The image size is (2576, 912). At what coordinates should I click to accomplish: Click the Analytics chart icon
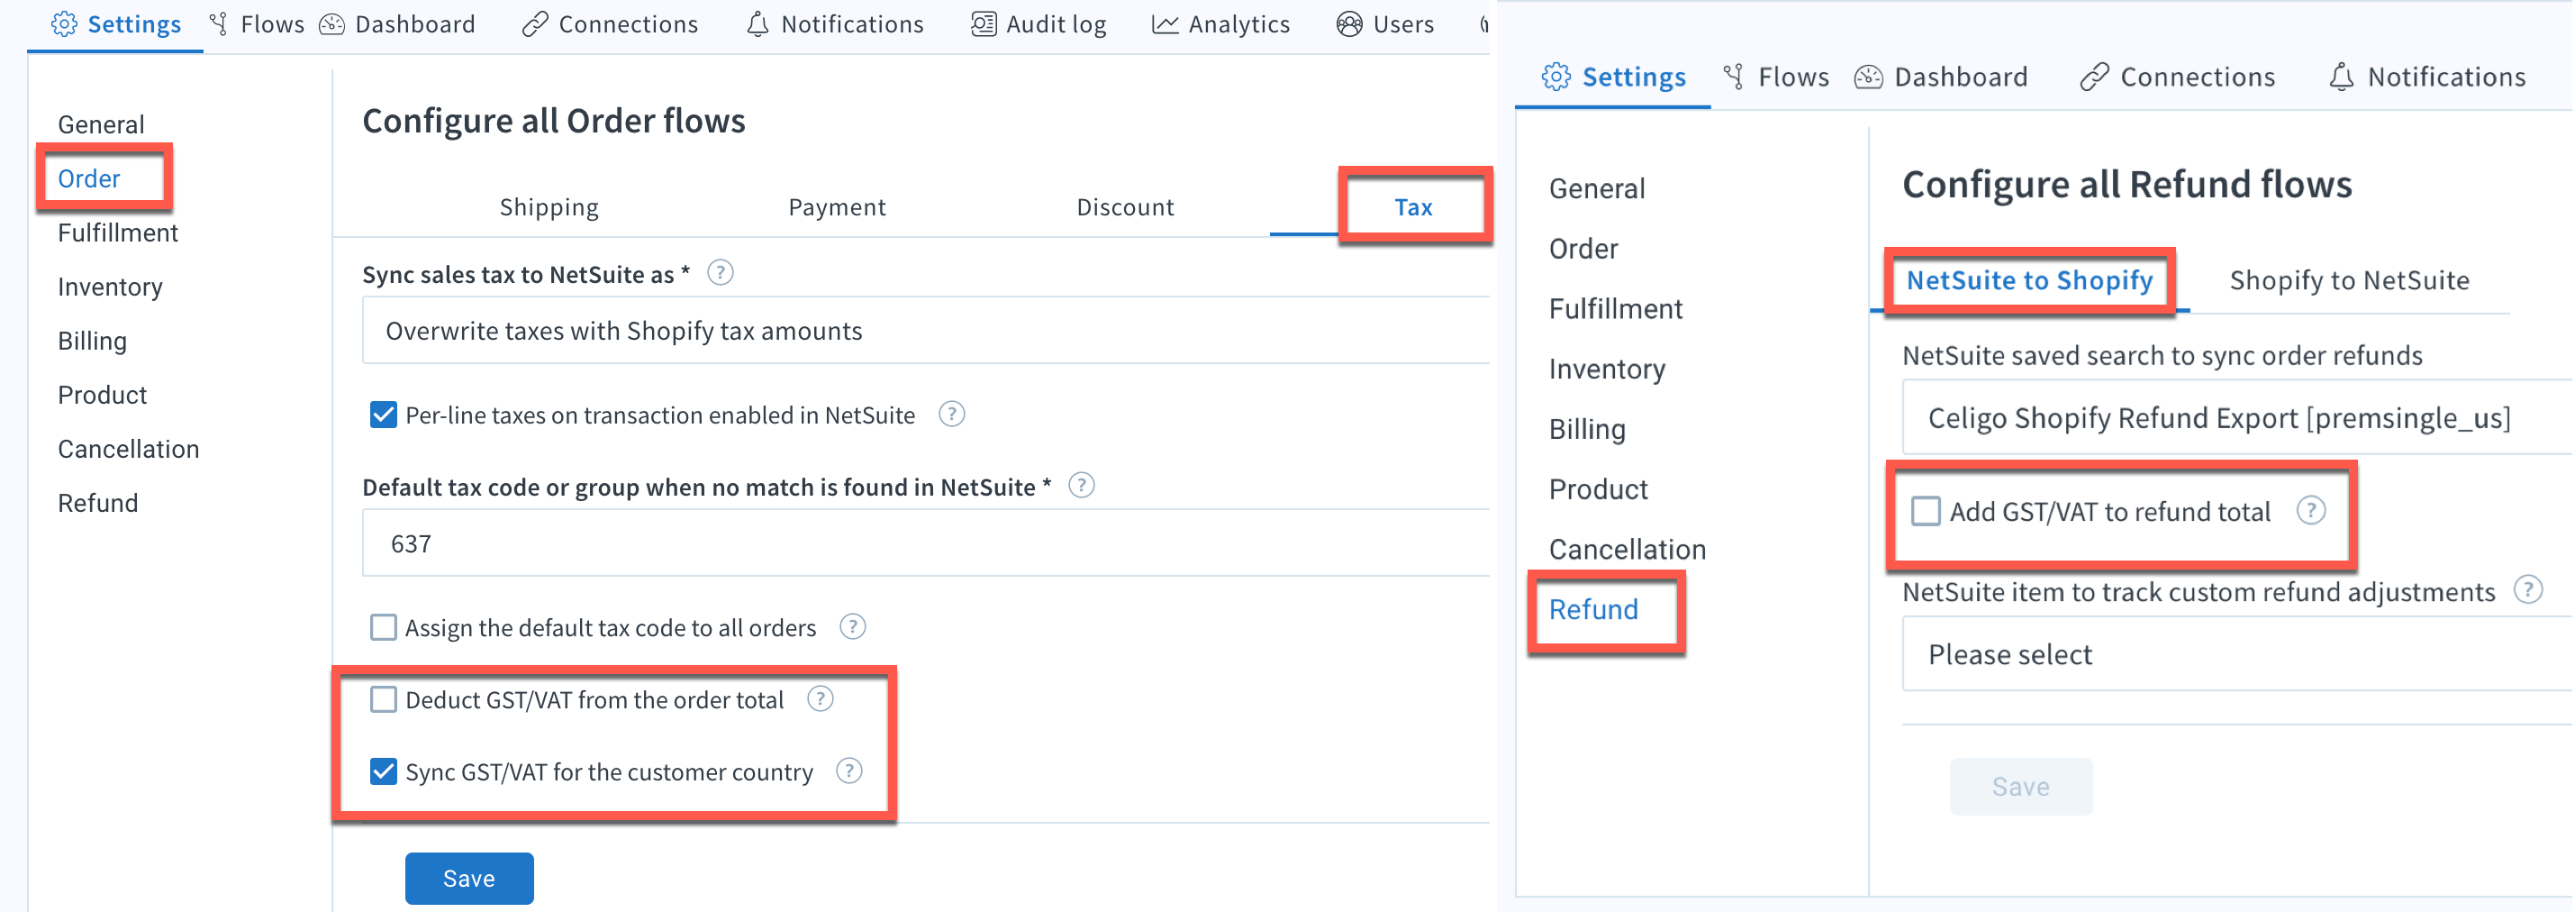point(1165,24)
